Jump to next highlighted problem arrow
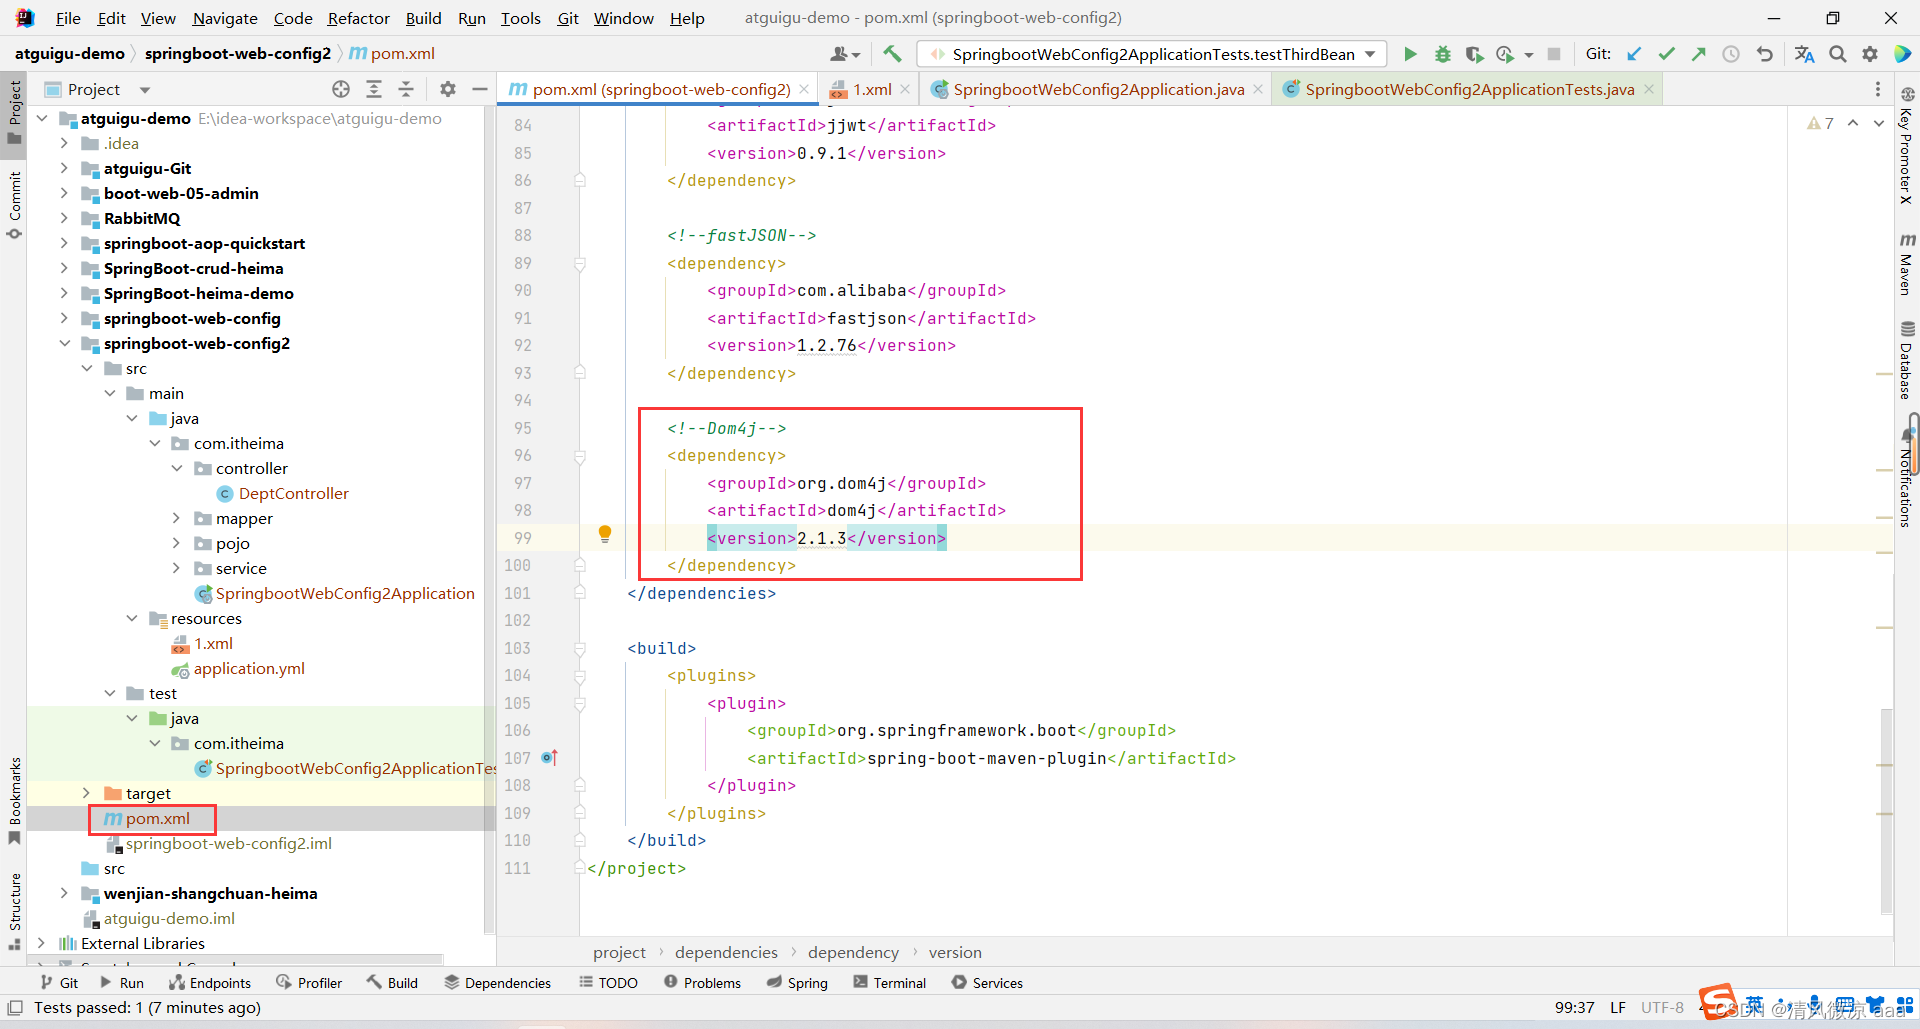 coord(1879,123)
